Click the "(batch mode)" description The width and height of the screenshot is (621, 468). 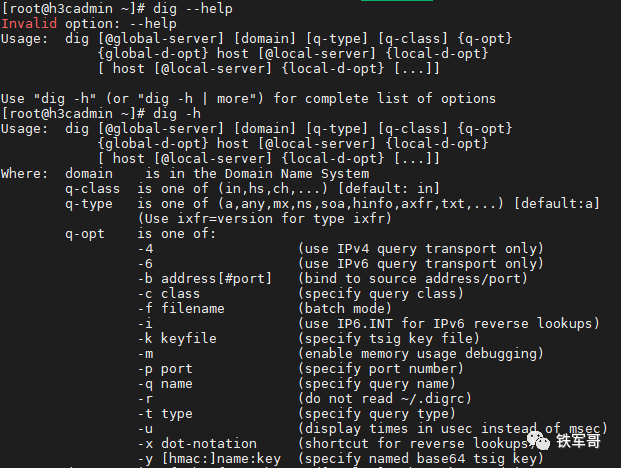(x=345, y=309)
